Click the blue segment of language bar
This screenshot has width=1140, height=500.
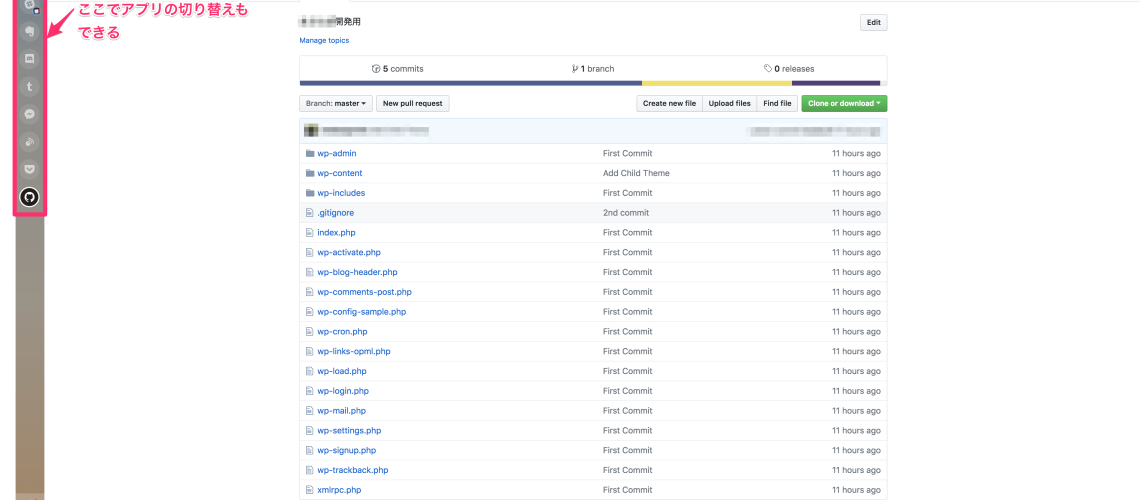(470, 83)
